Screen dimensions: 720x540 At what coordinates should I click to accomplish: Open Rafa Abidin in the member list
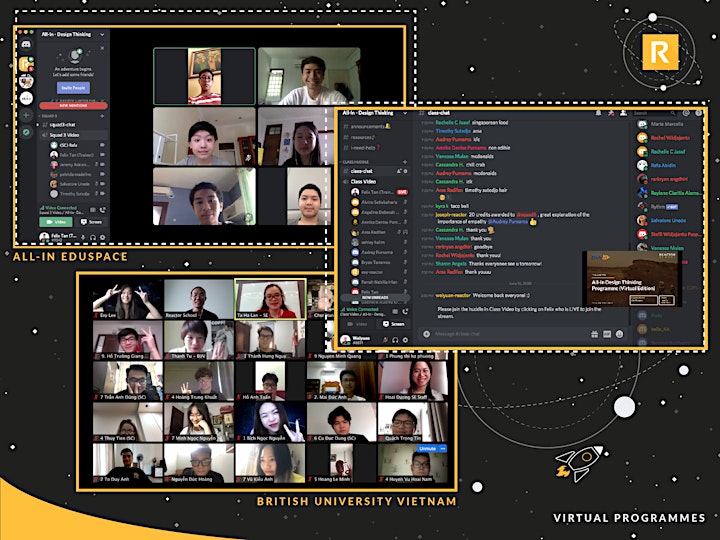click(x=669, y=165)
